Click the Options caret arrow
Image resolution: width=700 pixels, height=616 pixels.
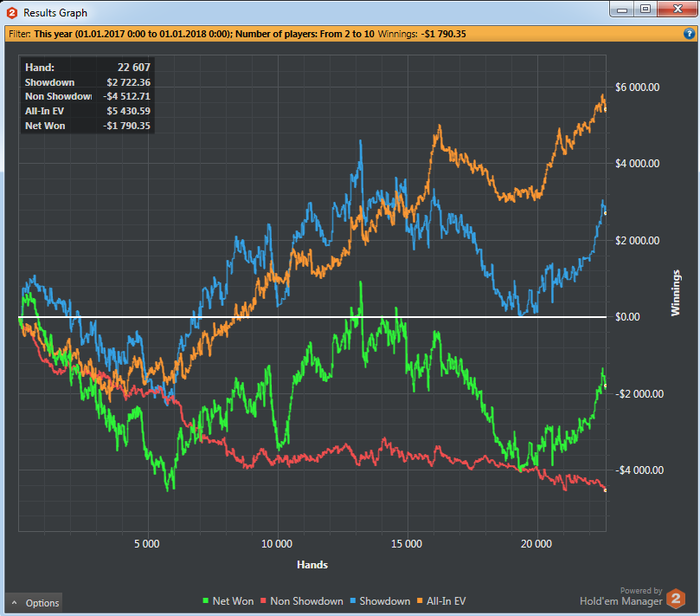14,603
